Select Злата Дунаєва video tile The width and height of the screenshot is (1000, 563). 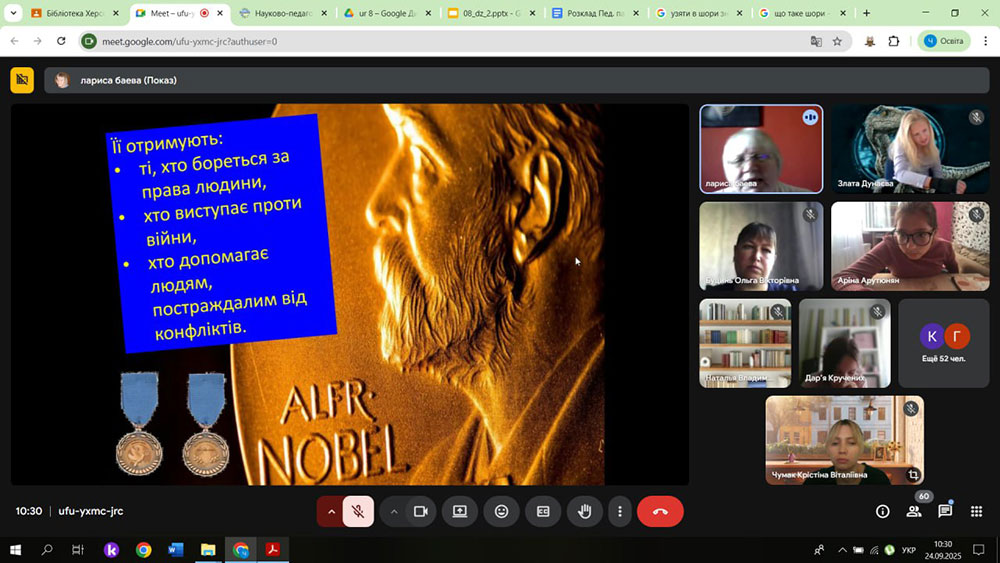click(x=910, y=149)
